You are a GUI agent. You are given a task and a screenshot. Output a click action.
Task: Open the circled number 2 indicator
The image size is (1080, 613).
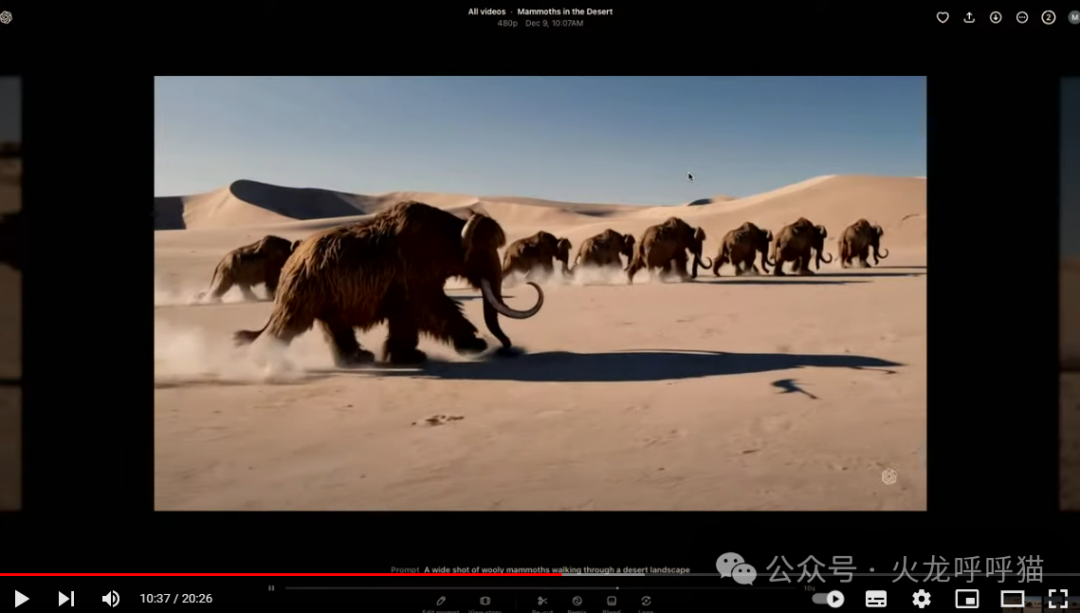pyautogui.click(x=1048, y=17)
